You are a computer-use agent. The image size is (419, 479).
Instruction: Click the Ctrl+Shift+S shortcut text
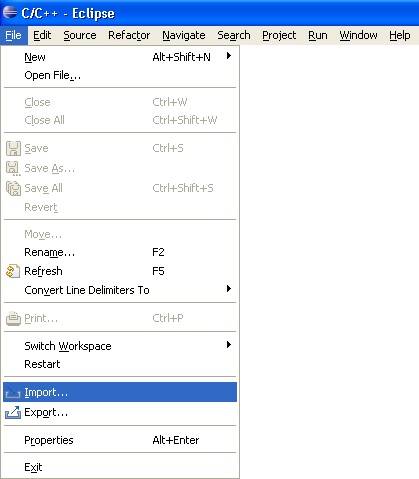click(183, 188)
